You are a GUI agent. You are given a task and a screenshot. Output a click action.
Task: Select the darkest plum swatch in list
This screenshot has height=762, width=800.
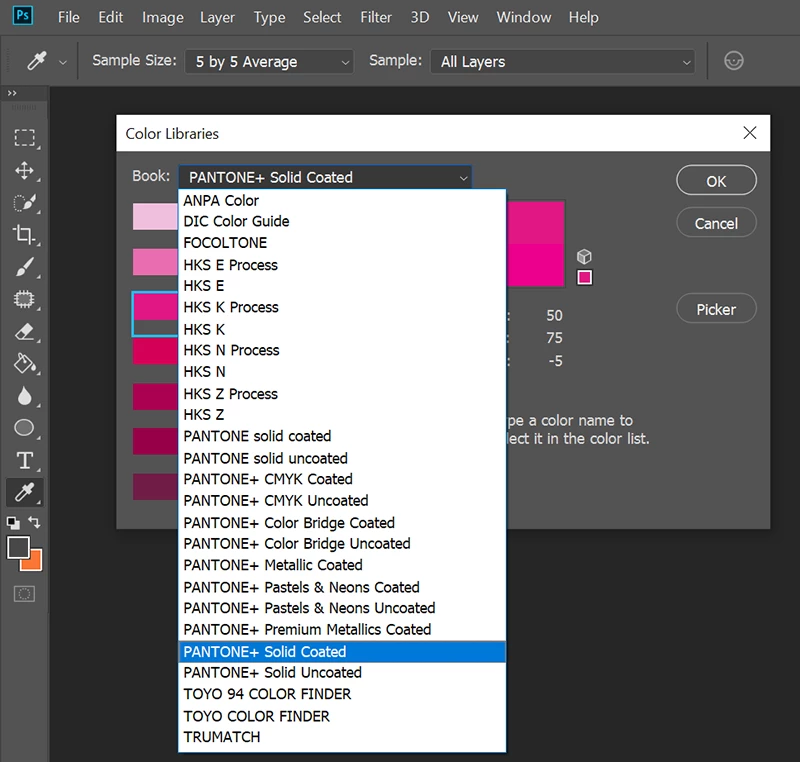pos(155,487)
